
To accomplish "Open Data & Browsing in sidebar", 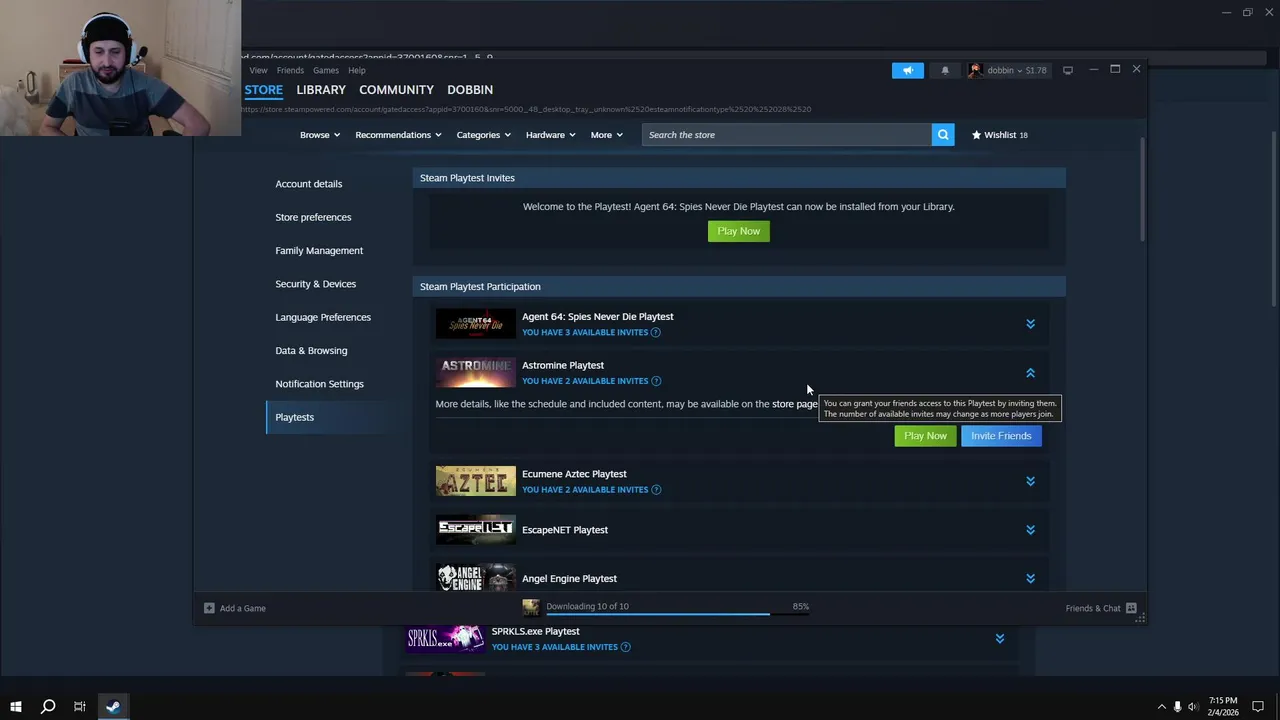I will coord(311,351).
